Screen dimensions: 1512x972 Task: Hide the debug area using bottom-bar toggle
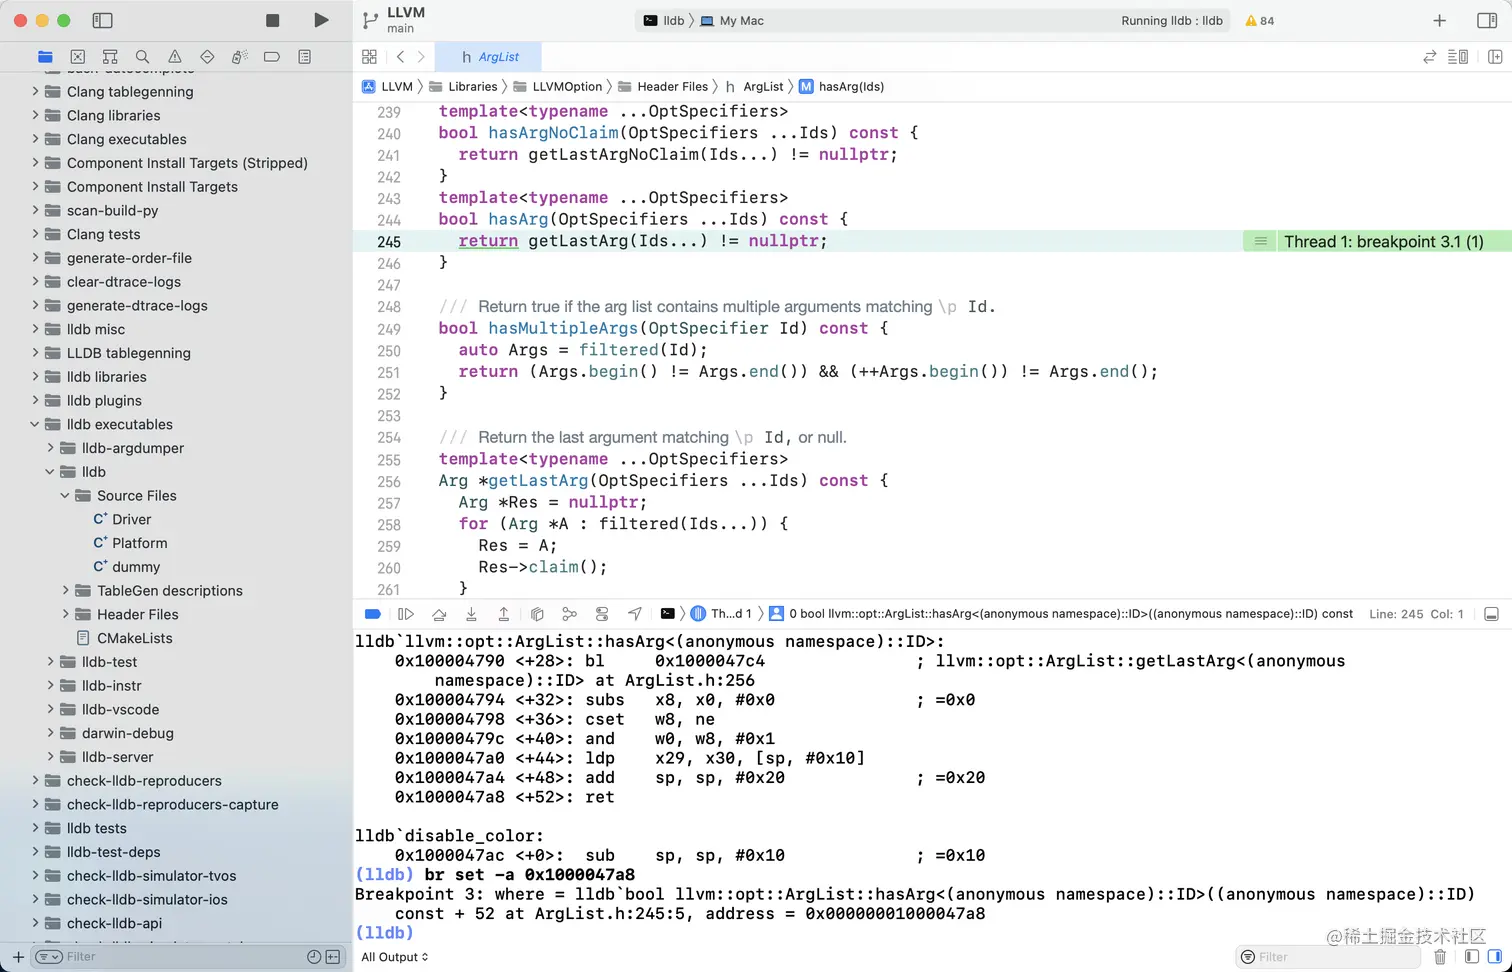1491,614
